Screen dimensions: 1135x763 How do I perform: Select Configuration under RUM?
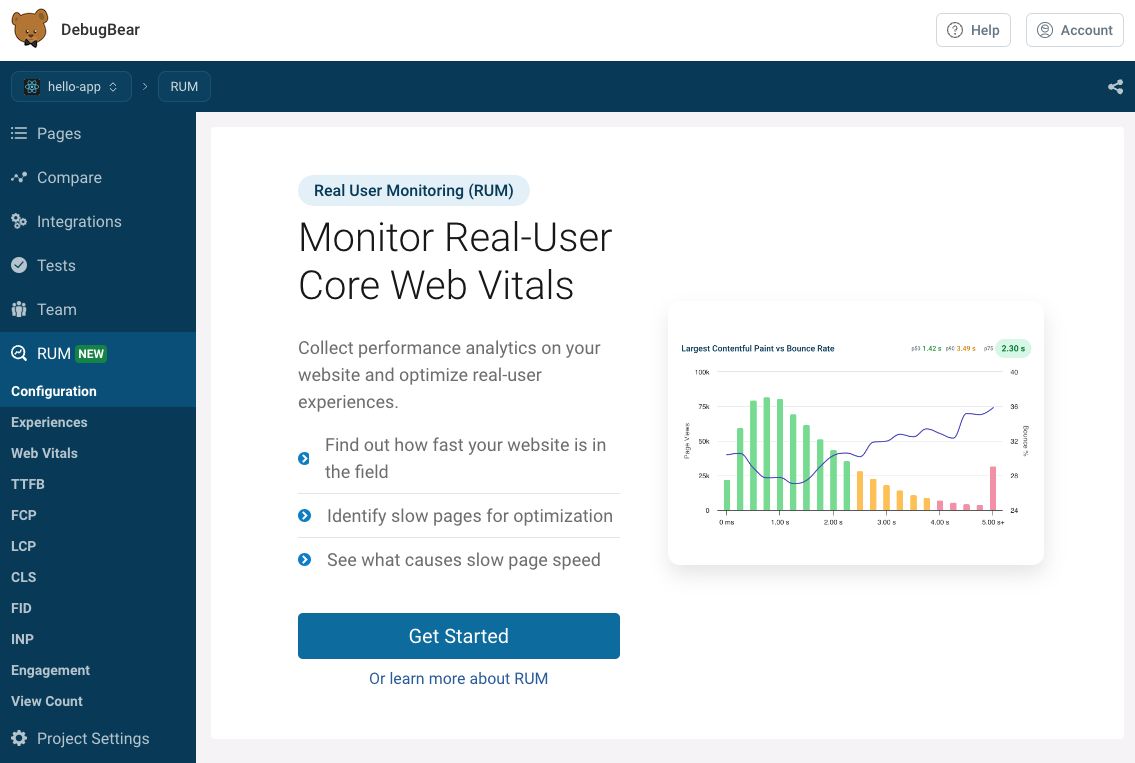(x=98, y=391)
